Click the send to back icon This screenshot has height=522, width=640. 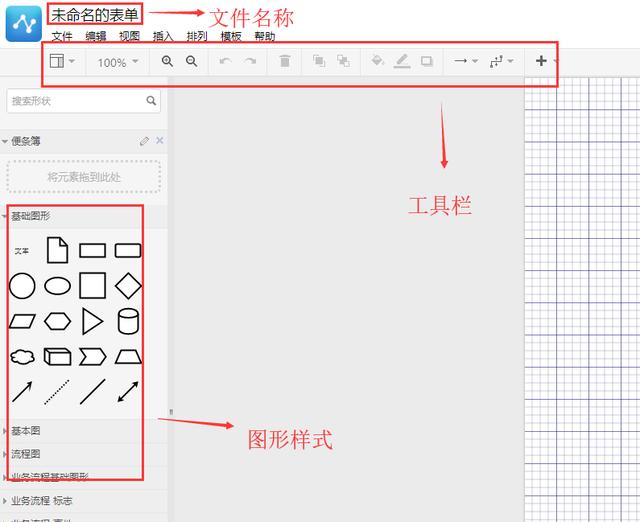[343, 61]
